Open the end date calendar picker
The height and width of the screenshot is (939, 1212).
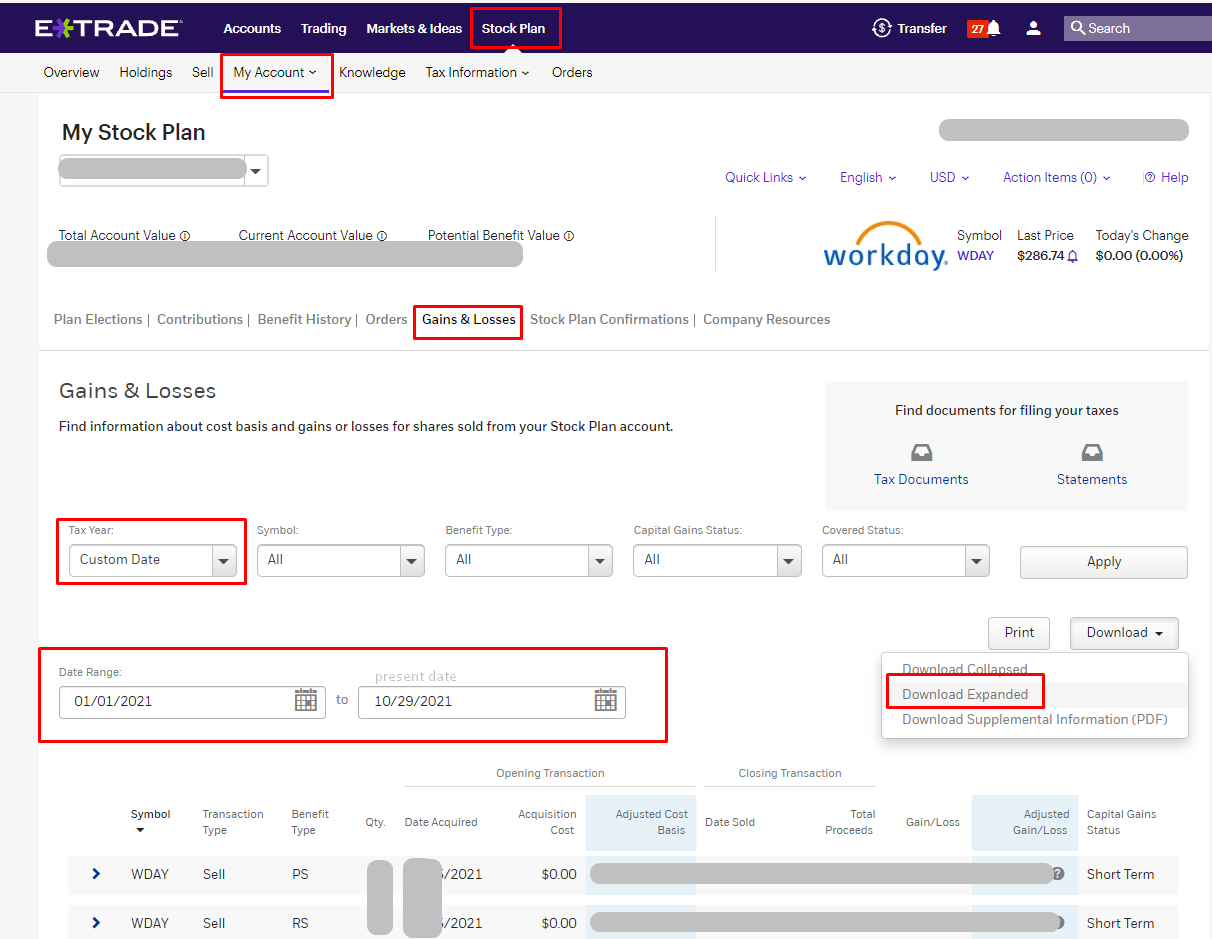pyautogui.click(x=606, y=700)
